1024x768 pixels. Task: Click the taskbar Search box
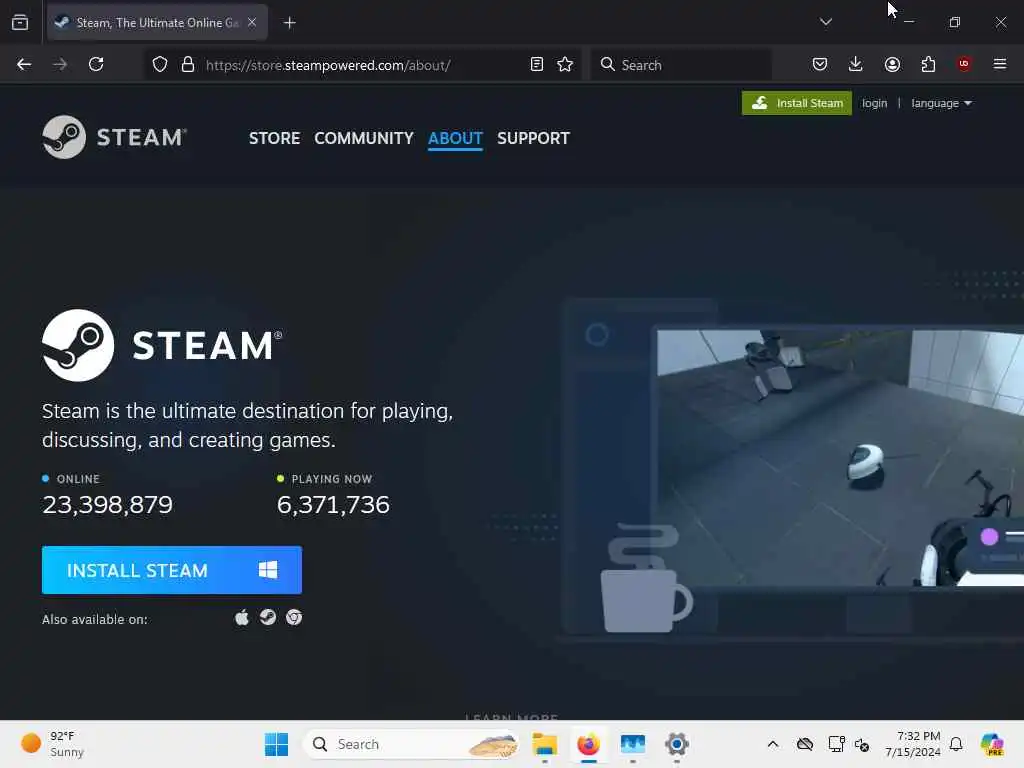[x=412, y=744]
